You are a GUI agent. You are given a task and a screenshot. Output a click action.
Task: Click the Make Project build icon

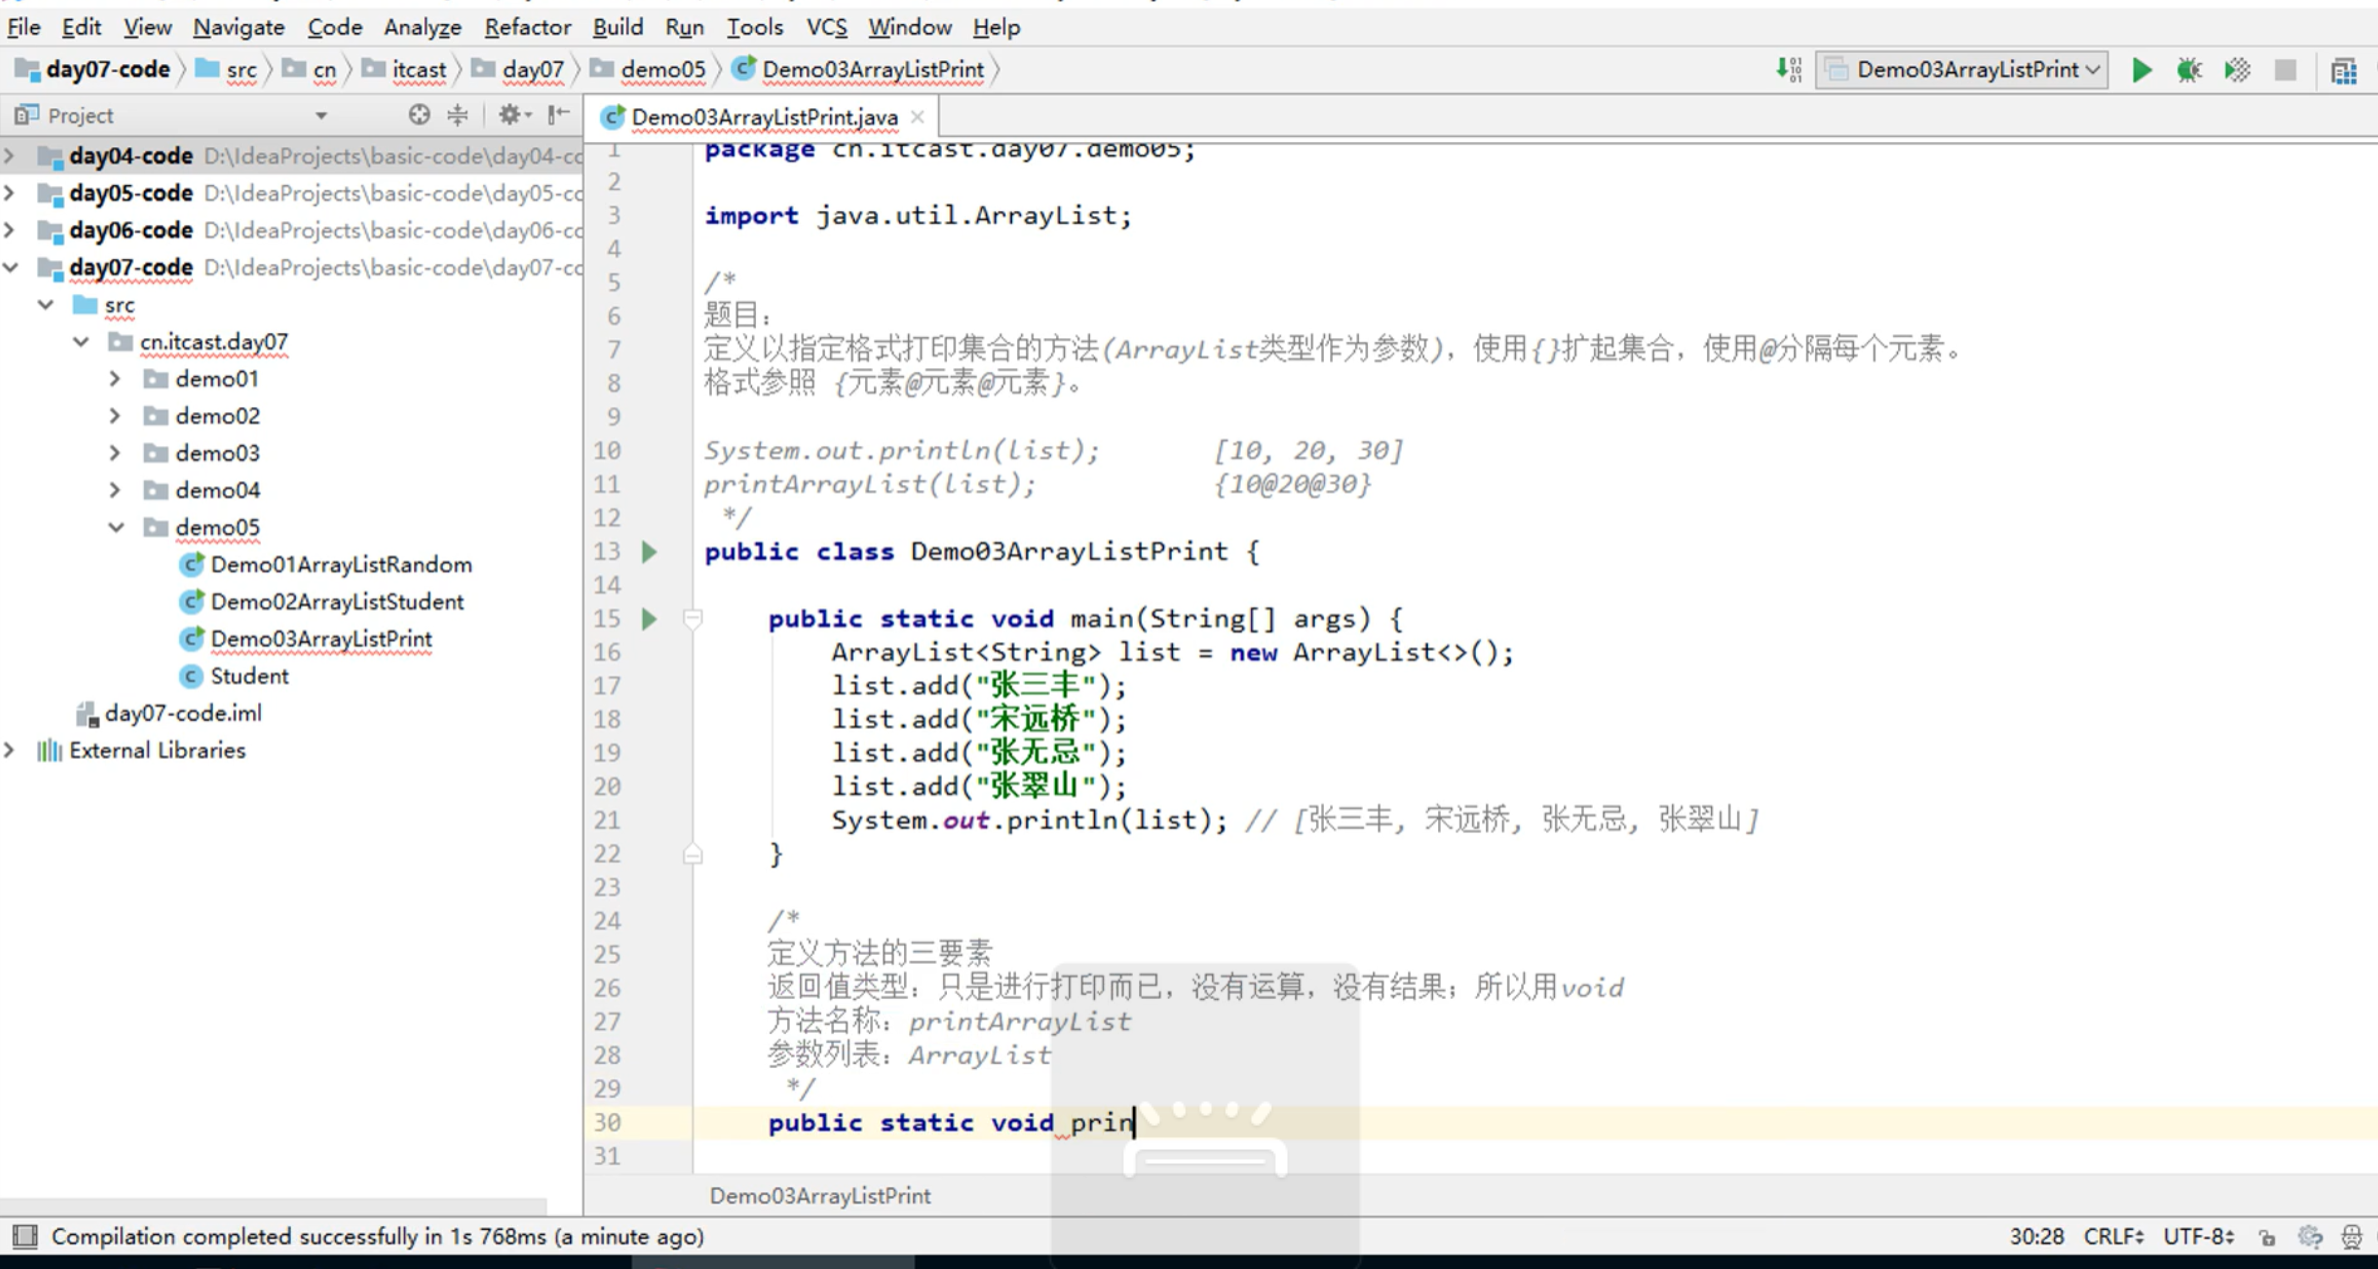coord(1788,70)
